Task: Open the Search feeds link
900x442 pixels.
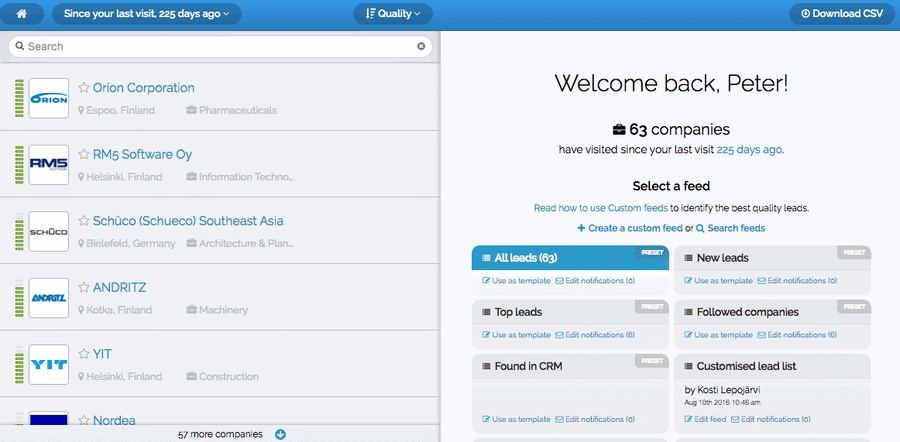Action: coord(731,228)
